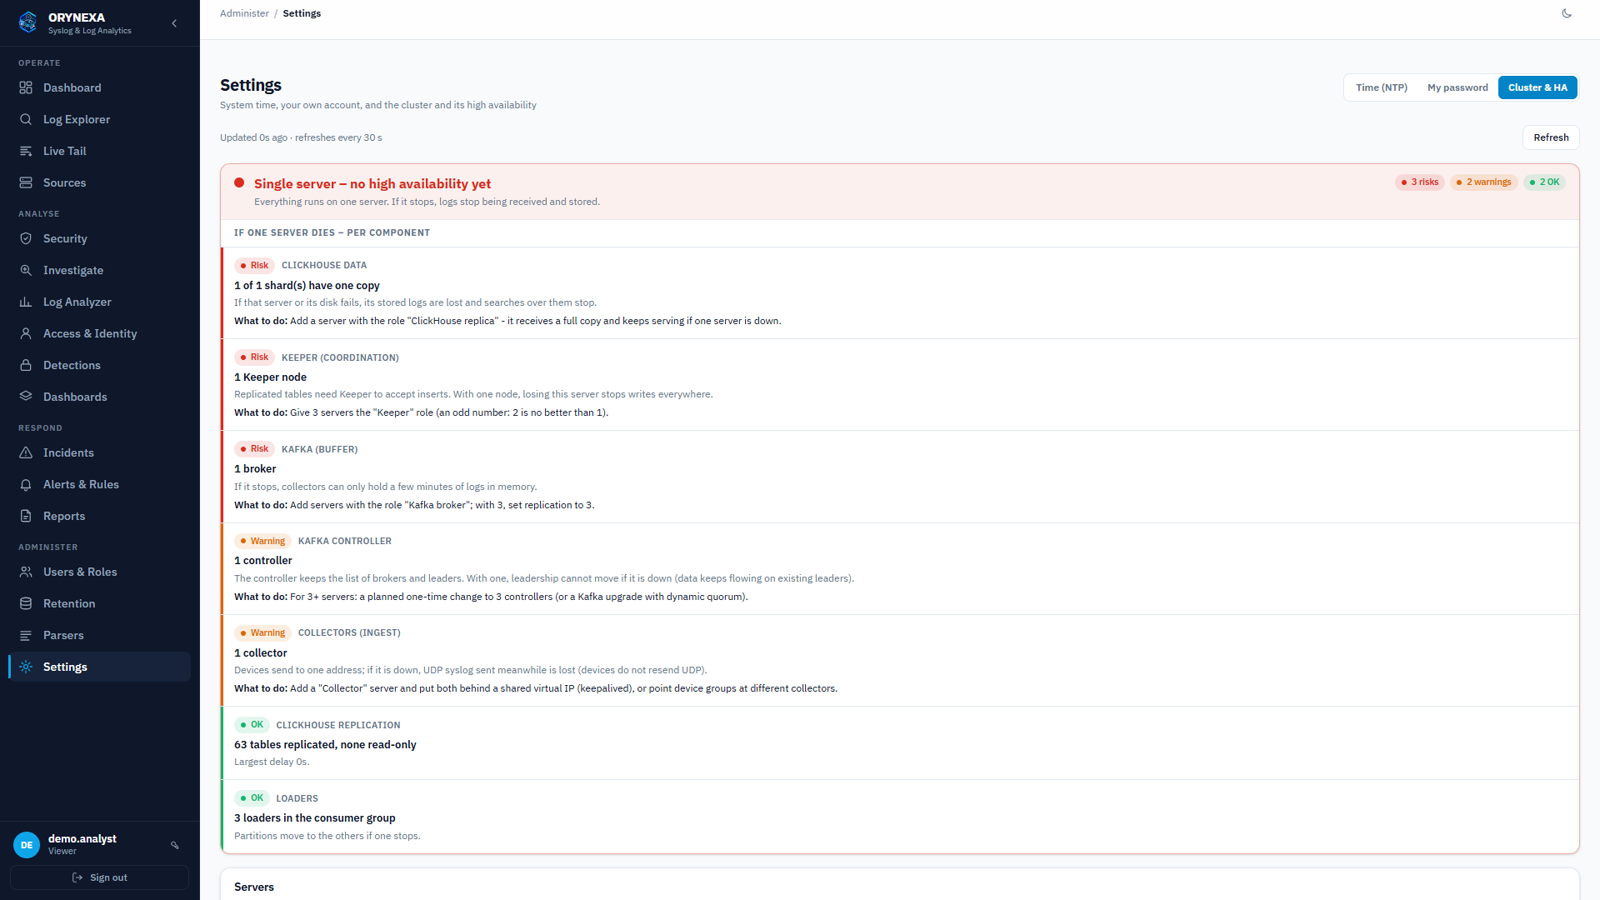Viewport: 1600px width, 900px height.
Task: Click the 2 warnings badge
Action: click(x=1484, y=182)
